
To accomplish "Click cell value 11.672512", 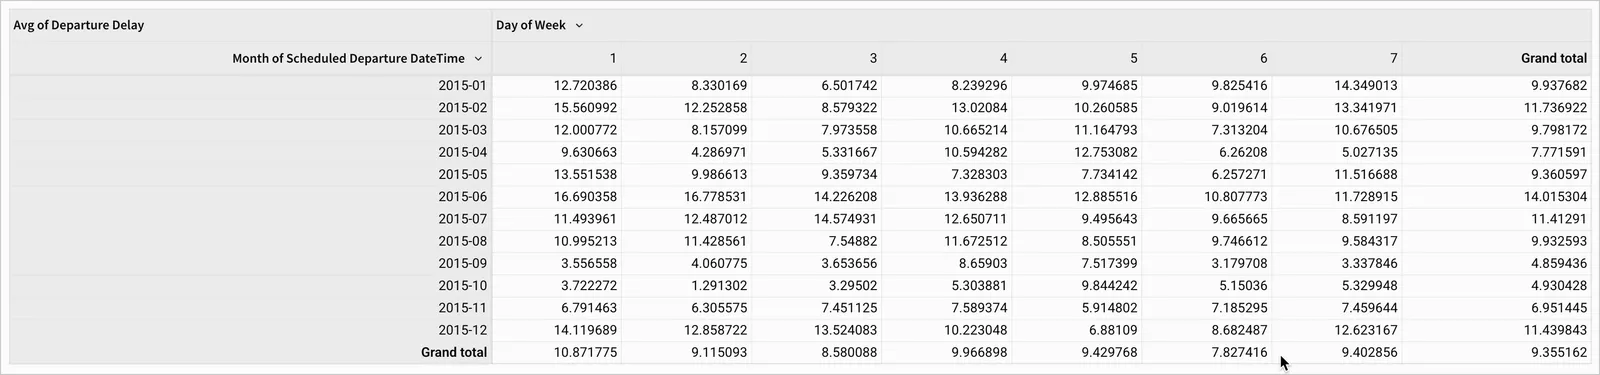I will tap(975, 241).
